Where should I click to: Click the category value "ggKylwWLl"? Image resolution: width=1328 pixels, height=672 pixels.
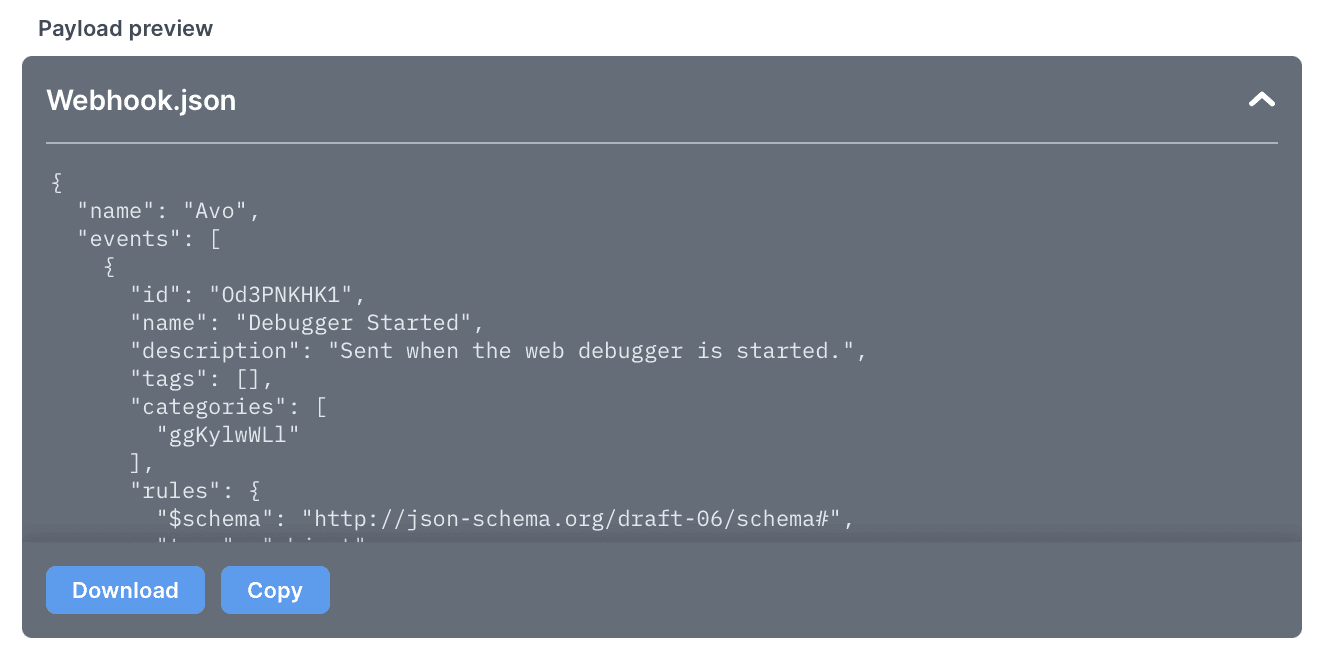click(x=228, y=435)
